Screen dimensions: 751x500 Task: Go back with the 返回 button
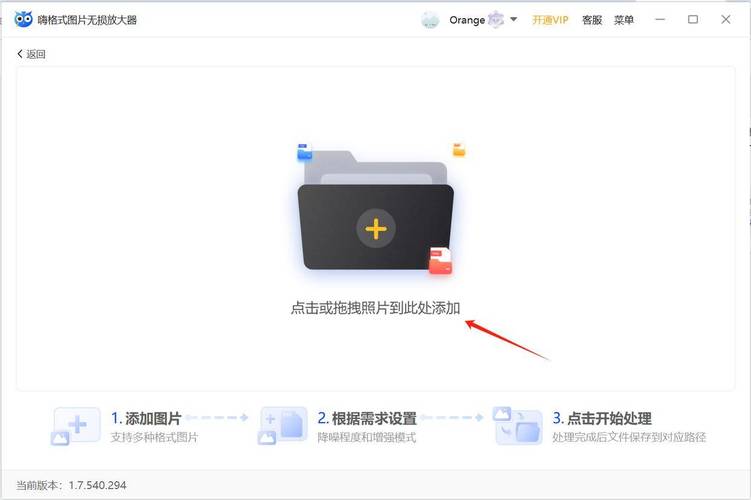point(31,54)
